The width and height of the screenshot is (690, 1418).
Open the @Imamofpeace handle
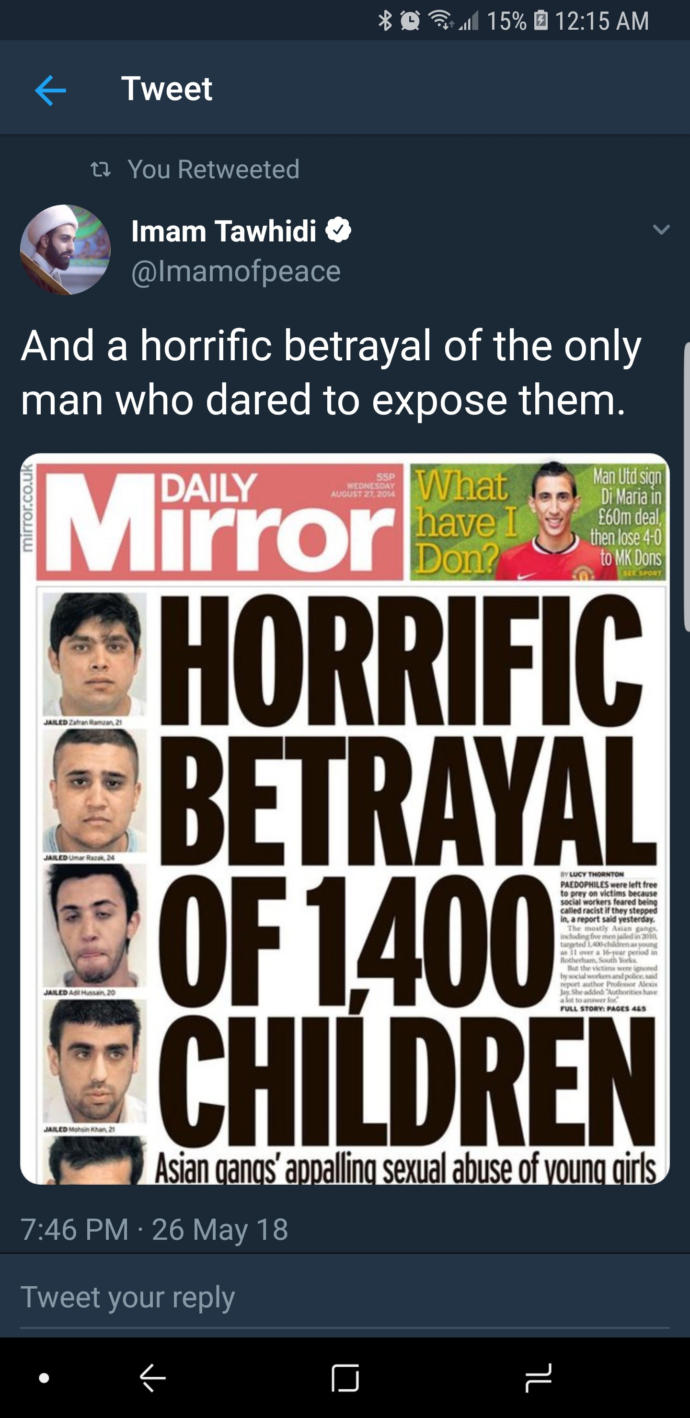click(x=236, y=271)
